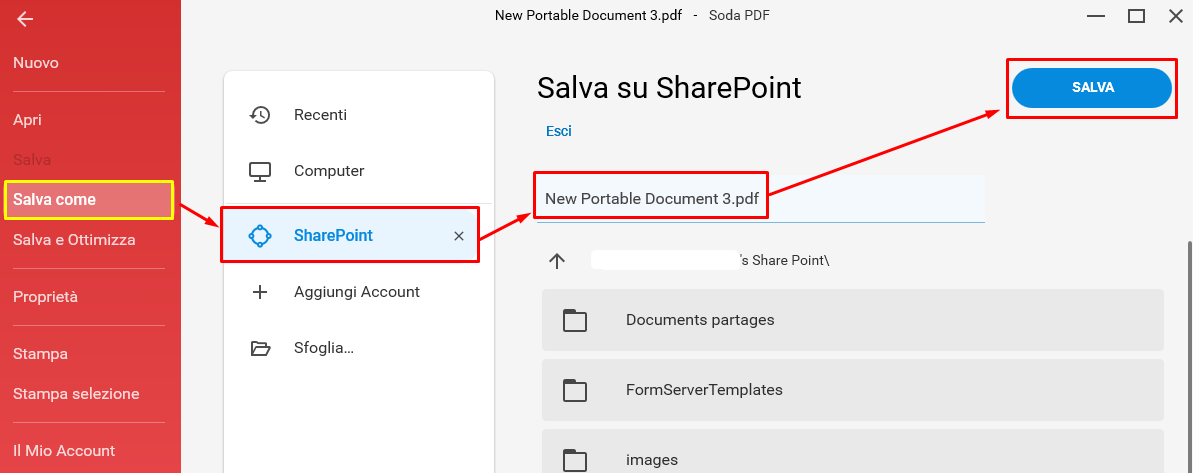Click the Share Point path text
1193x473 pixels.
(784, 260)
